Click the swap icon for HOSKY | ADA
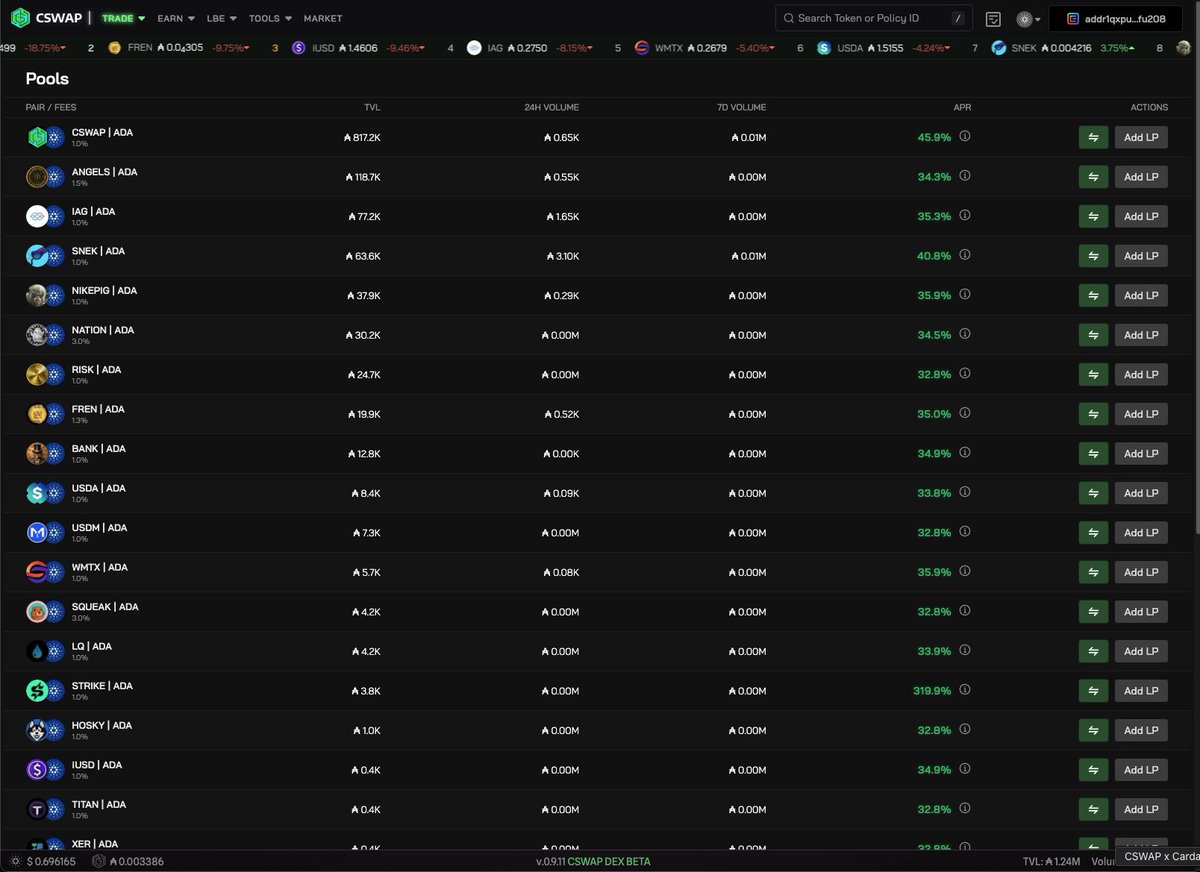This screenshot has height=872, width=1200. (1093, 730)
